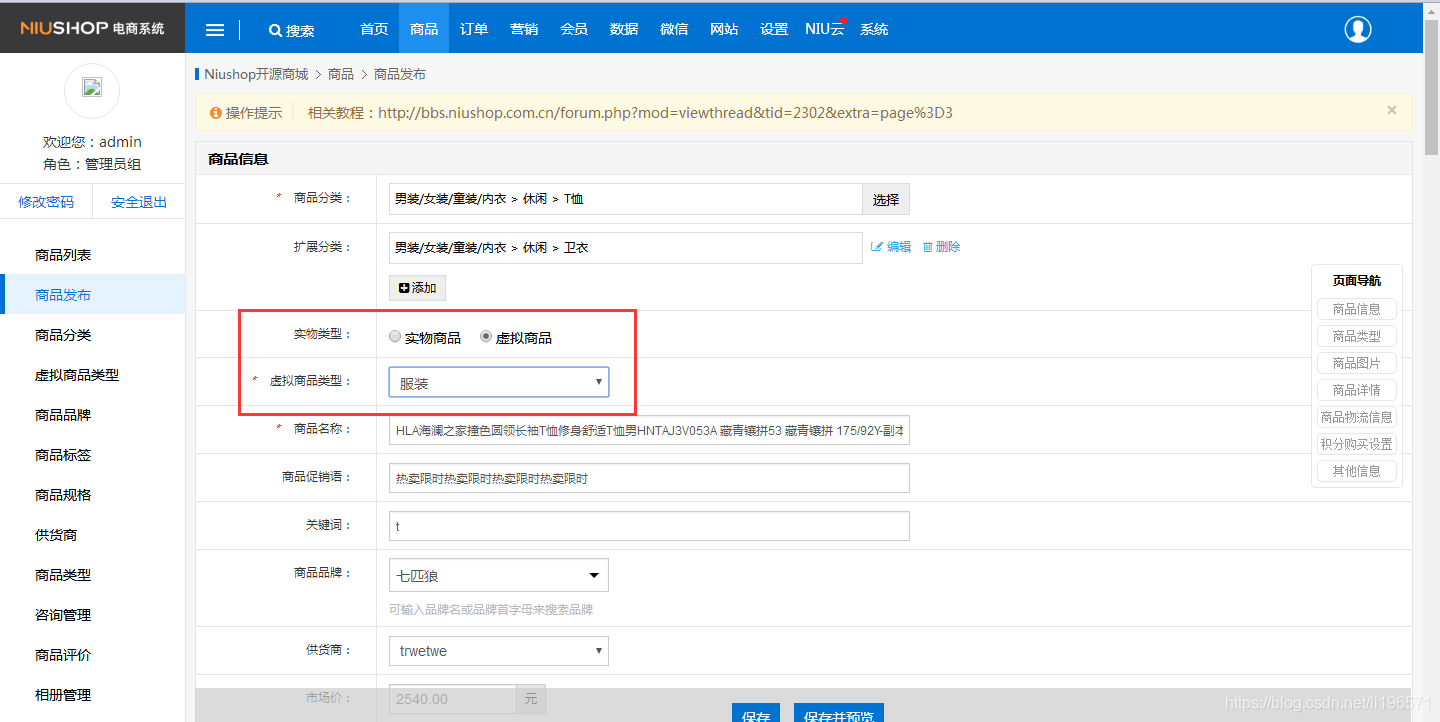
Task: Click 安全退出 to log out
Action: (x=139, y=202)
